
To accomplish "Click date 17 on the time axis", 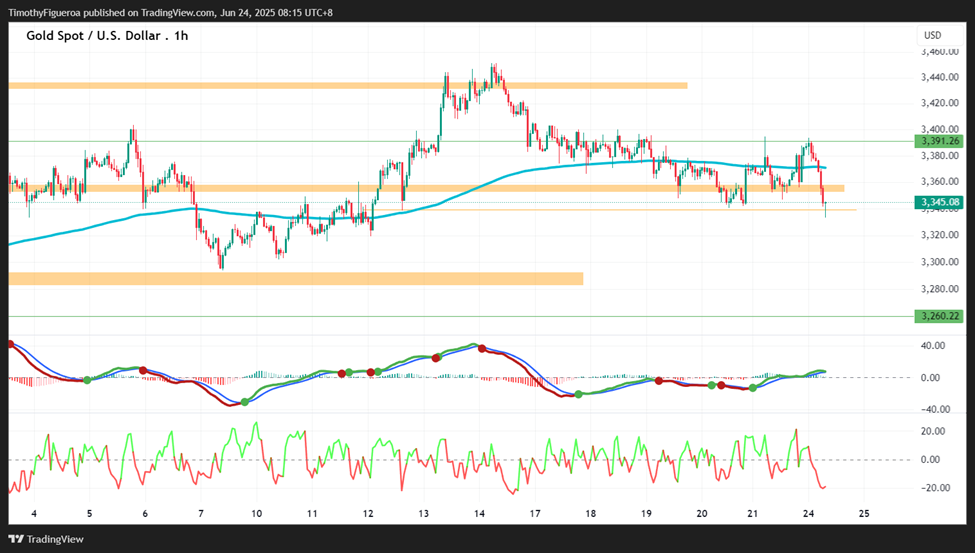I will (535, 514).
